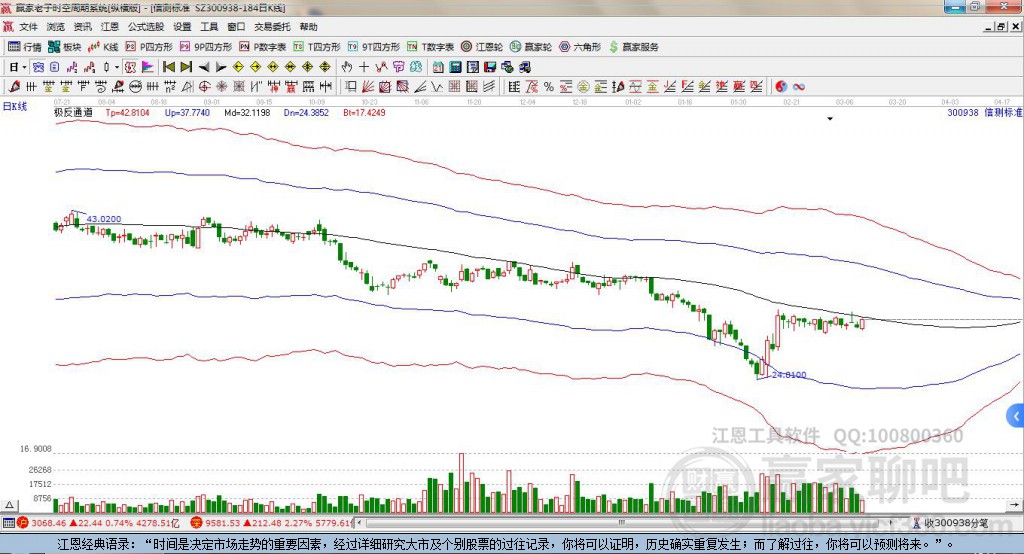Open the 文件 menu

(x=28, y=27)
